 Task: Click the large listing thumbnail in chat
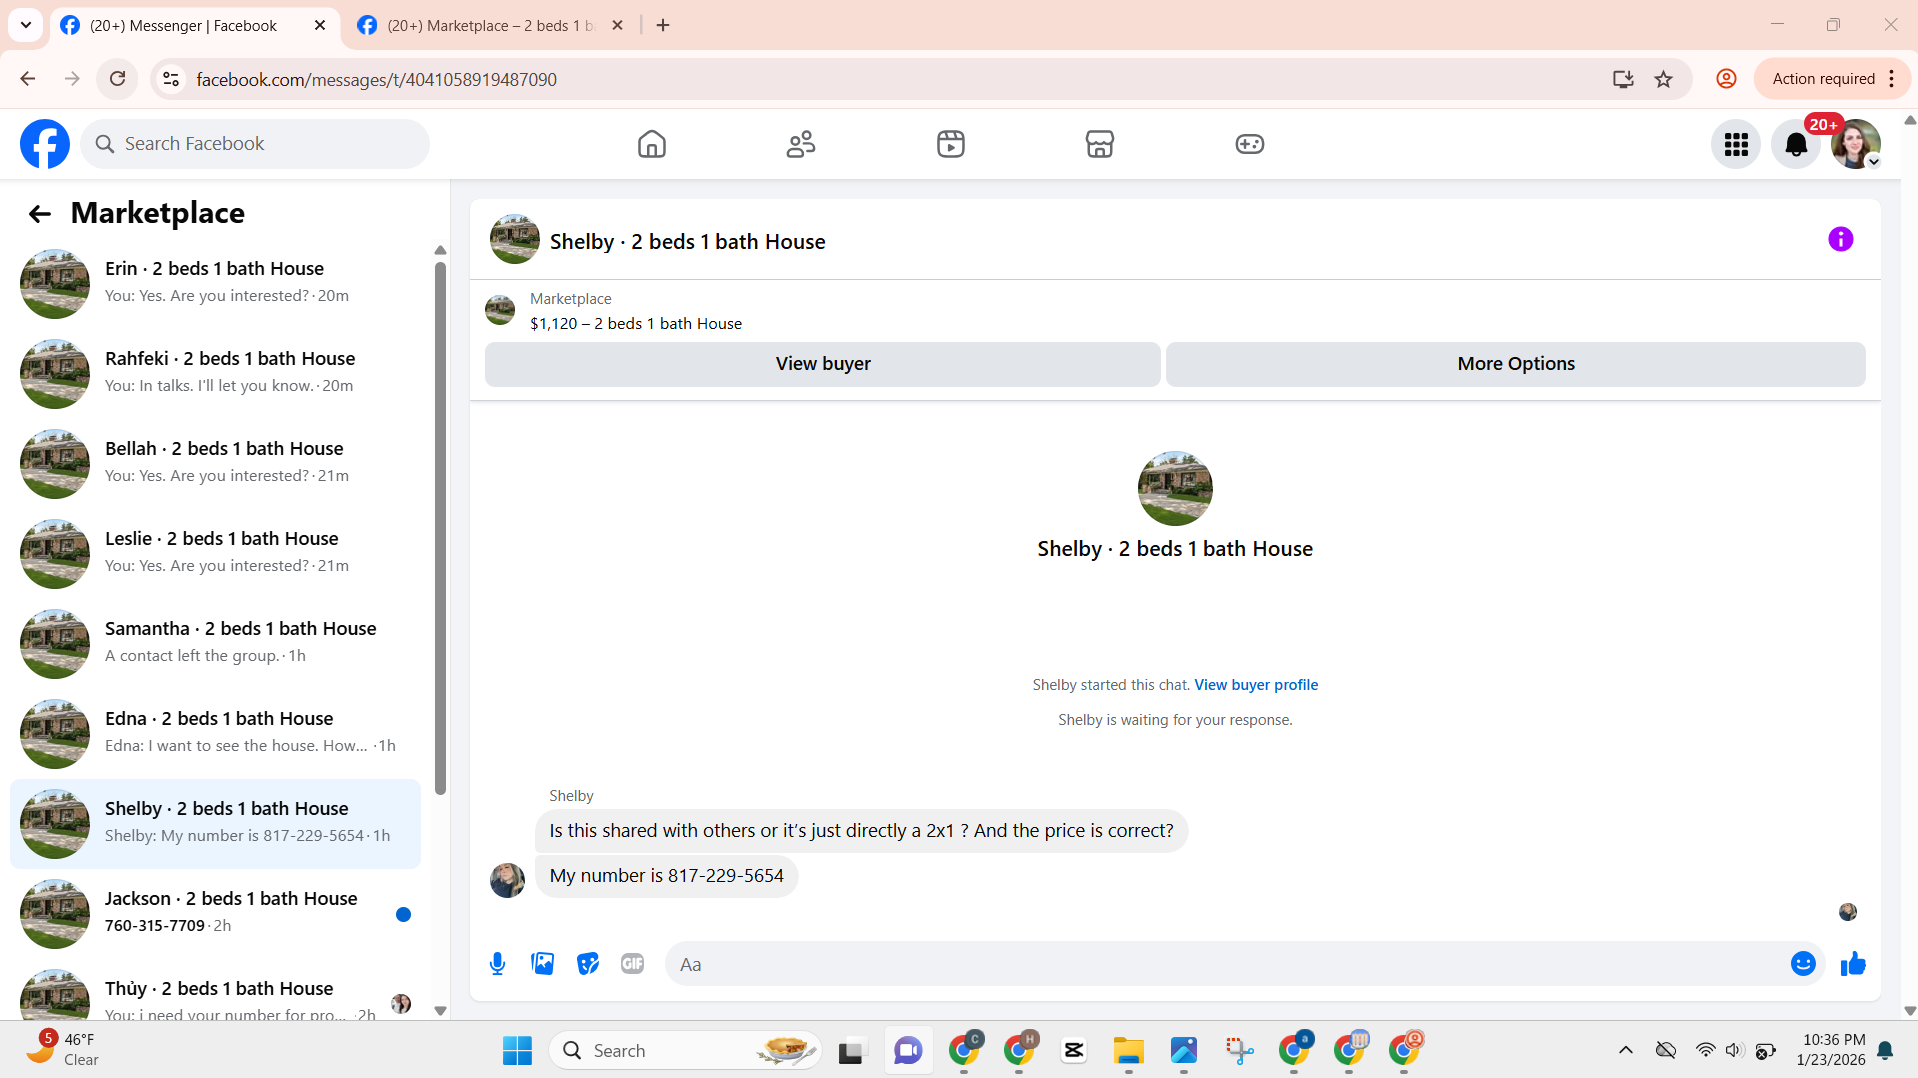[1175, 488]
